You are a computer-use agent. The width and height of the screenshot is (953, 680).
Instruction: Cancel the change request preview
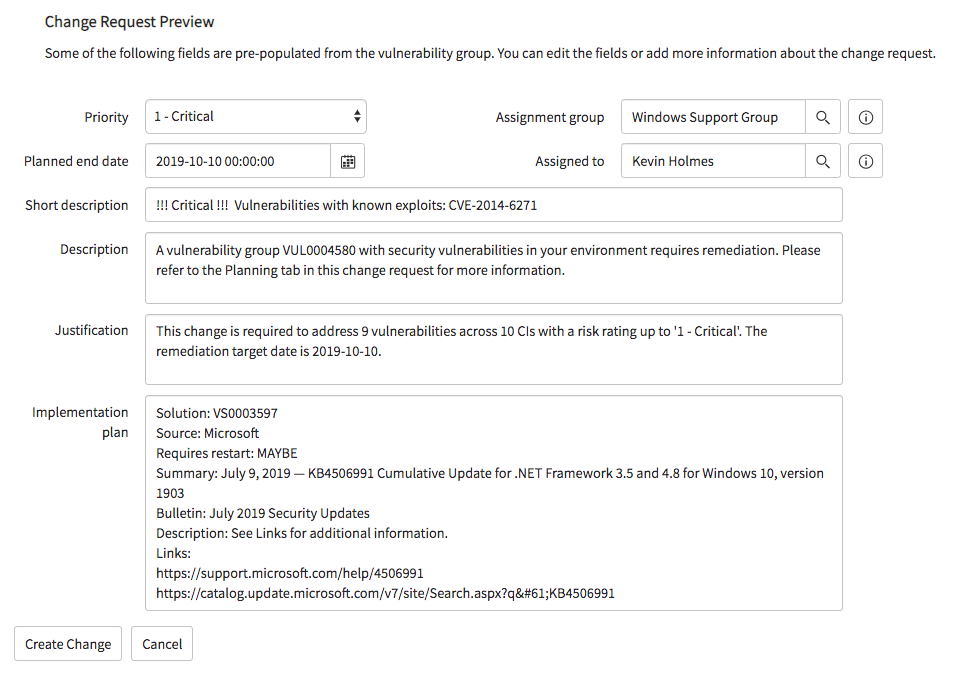162,644
